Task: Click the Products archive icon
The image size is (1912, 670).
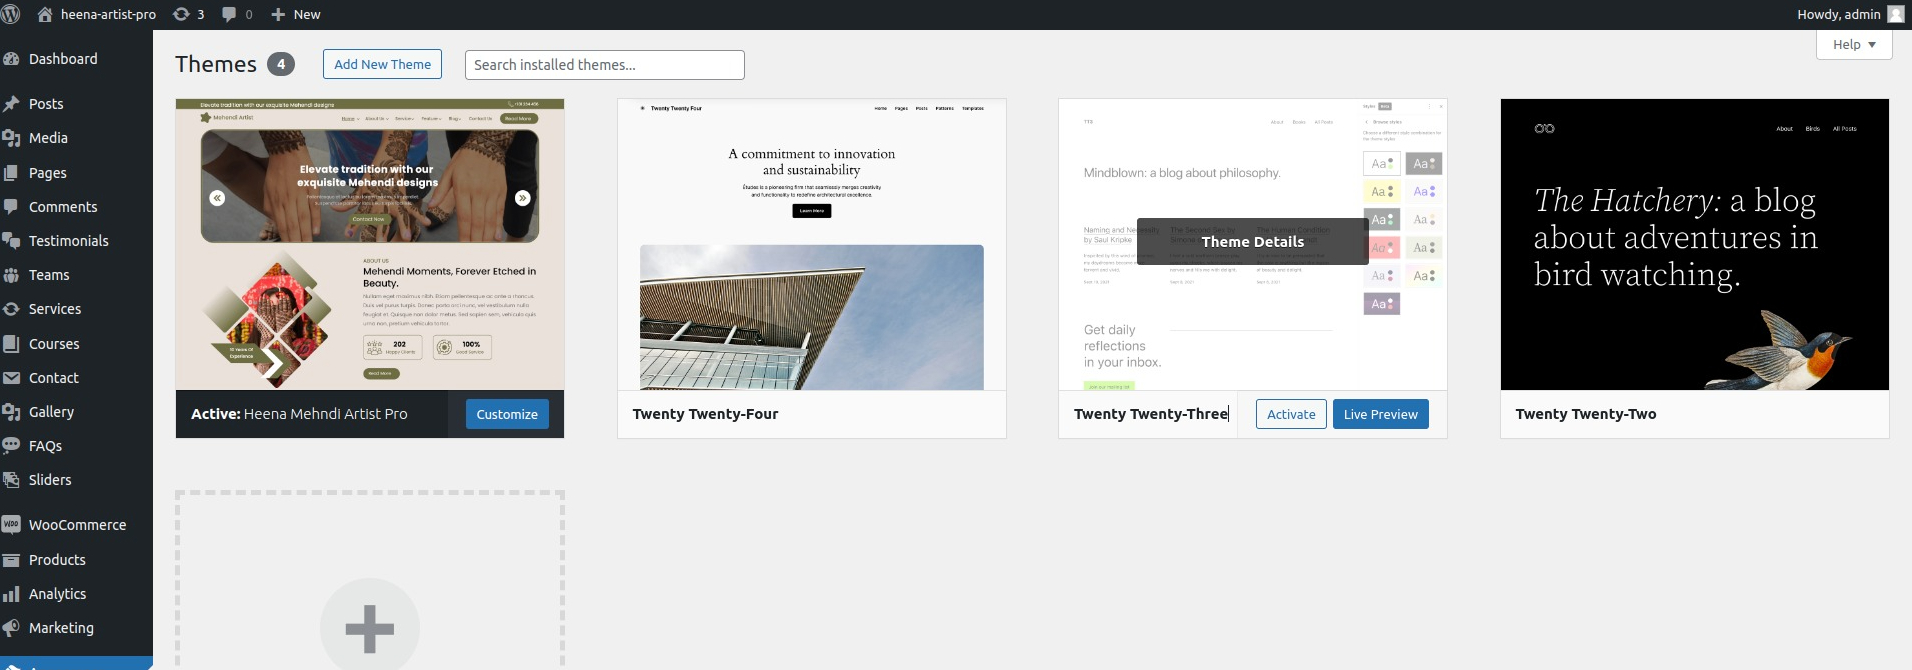Action: coord(11,560)
